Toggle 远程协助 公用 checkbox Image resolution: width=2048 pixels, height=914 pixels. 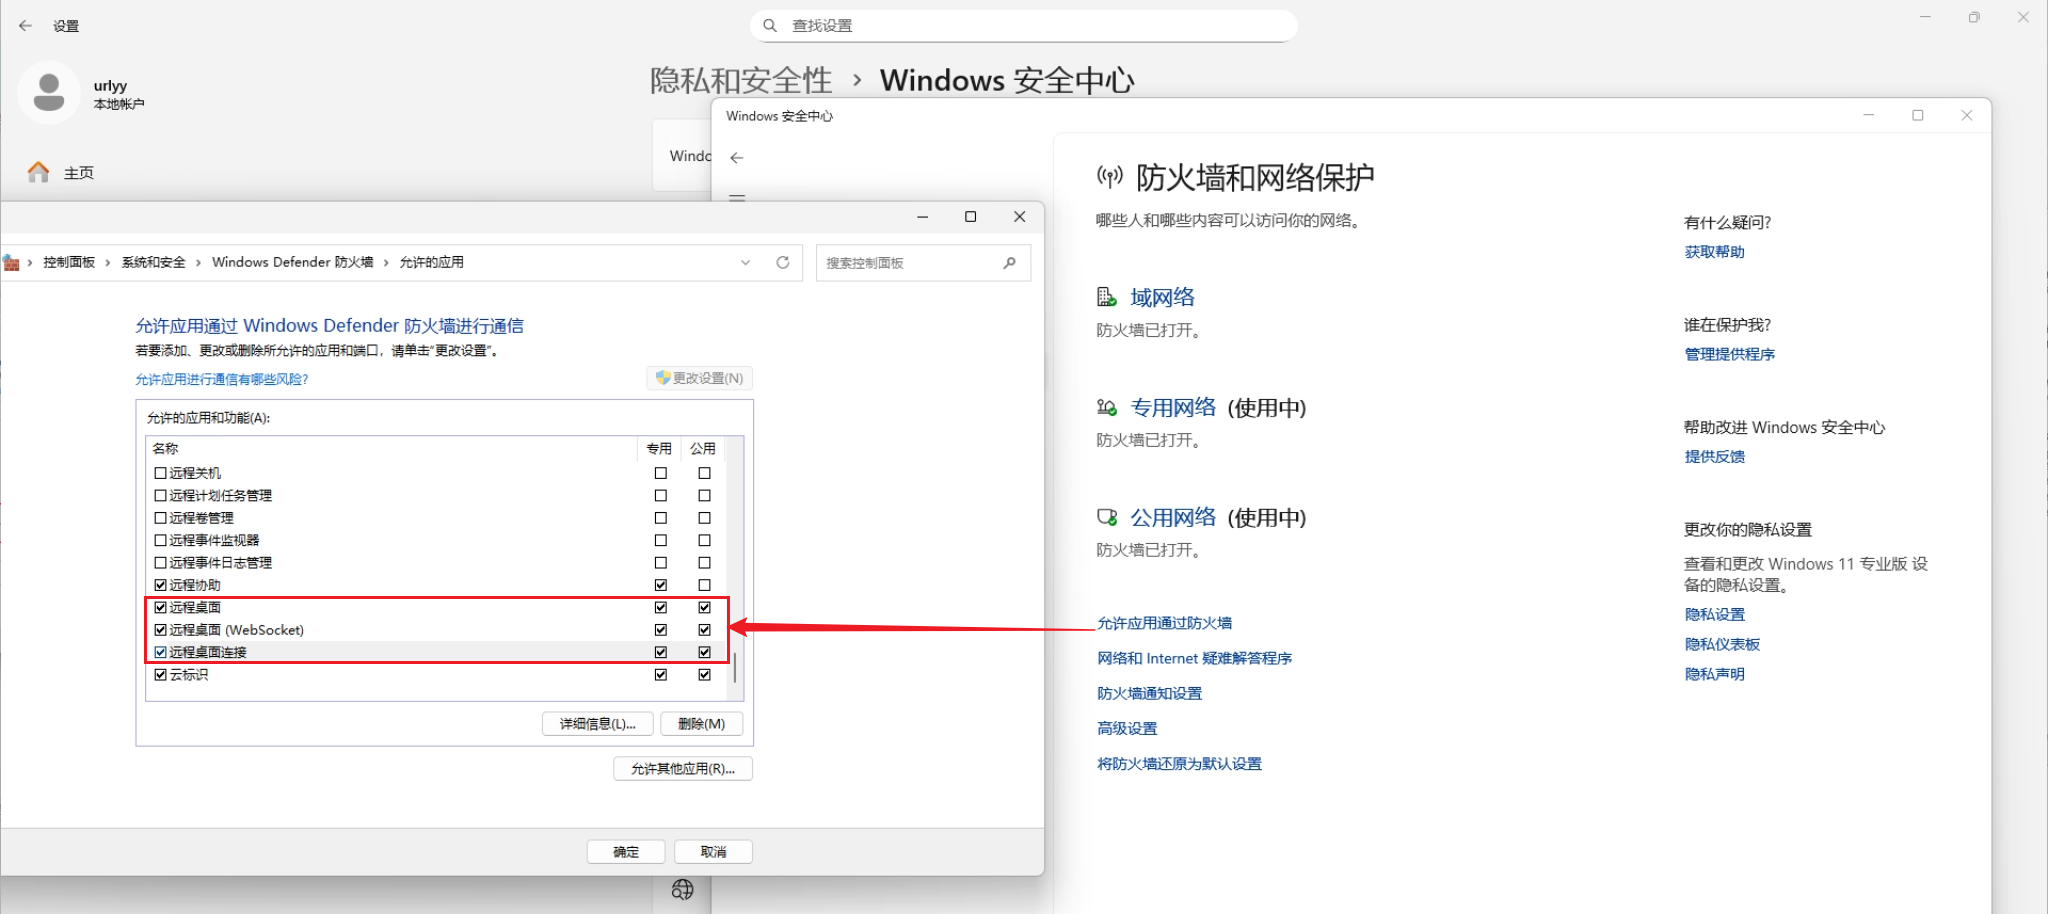[704, 585]
